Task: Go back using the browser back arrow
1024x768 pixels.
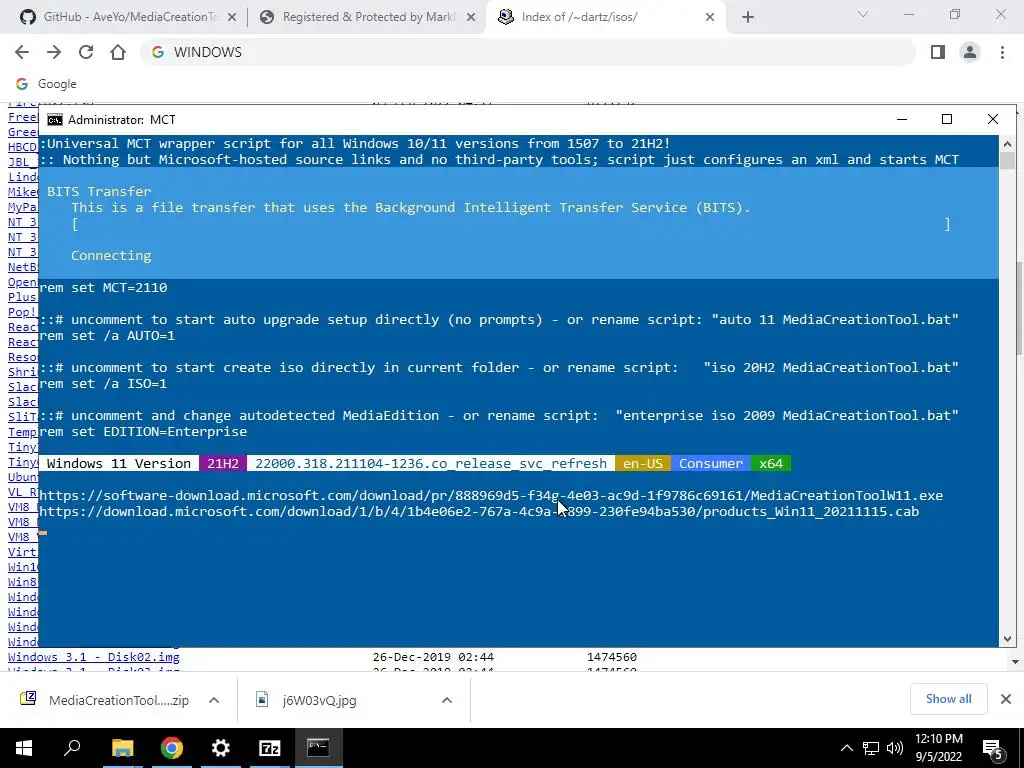Action: pyautogui.click(x=22, y=52)
